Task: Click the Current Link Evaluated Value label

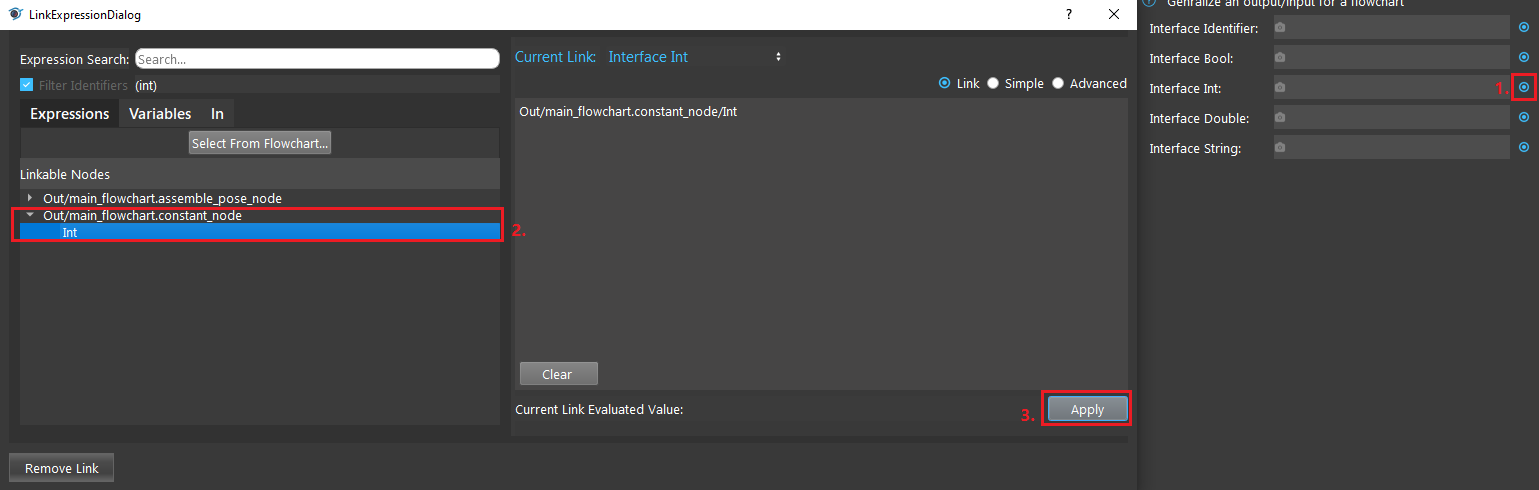Action: coord(599,410)
